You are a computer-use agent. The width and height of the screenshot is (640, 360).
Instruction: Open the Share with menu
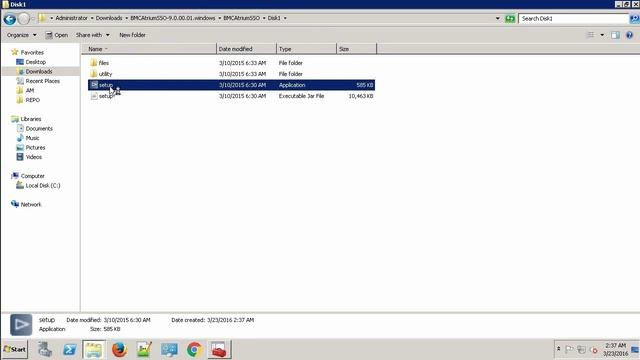[93, 35]
